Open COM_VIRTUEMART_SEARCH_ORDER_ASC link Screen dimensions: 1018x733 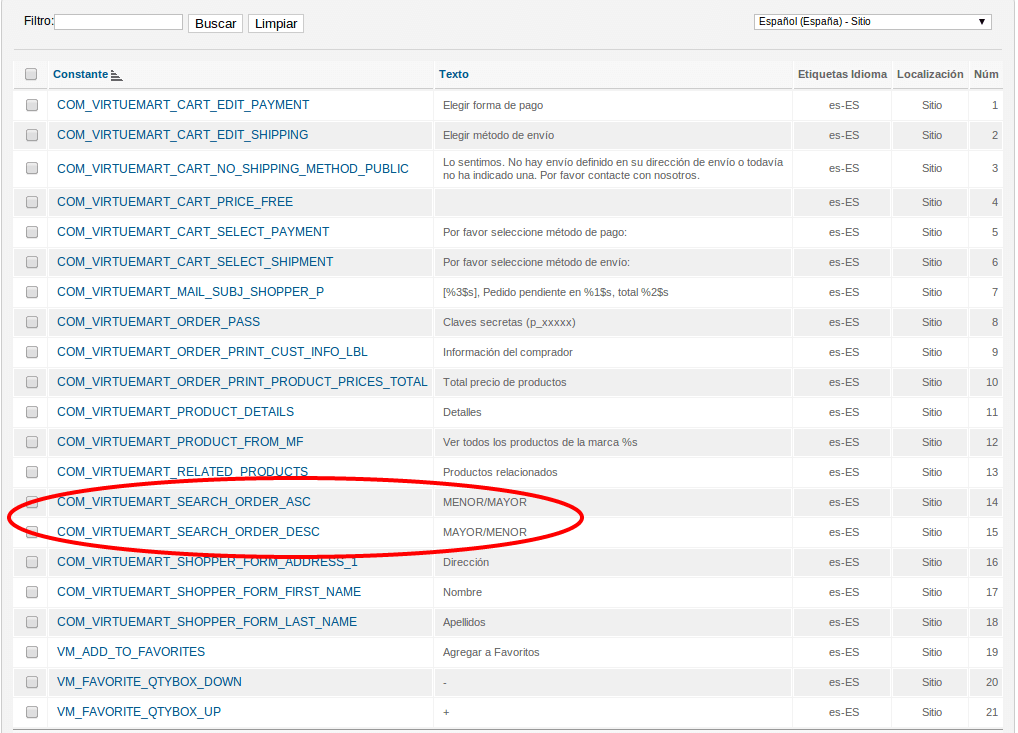pos(184,502)
